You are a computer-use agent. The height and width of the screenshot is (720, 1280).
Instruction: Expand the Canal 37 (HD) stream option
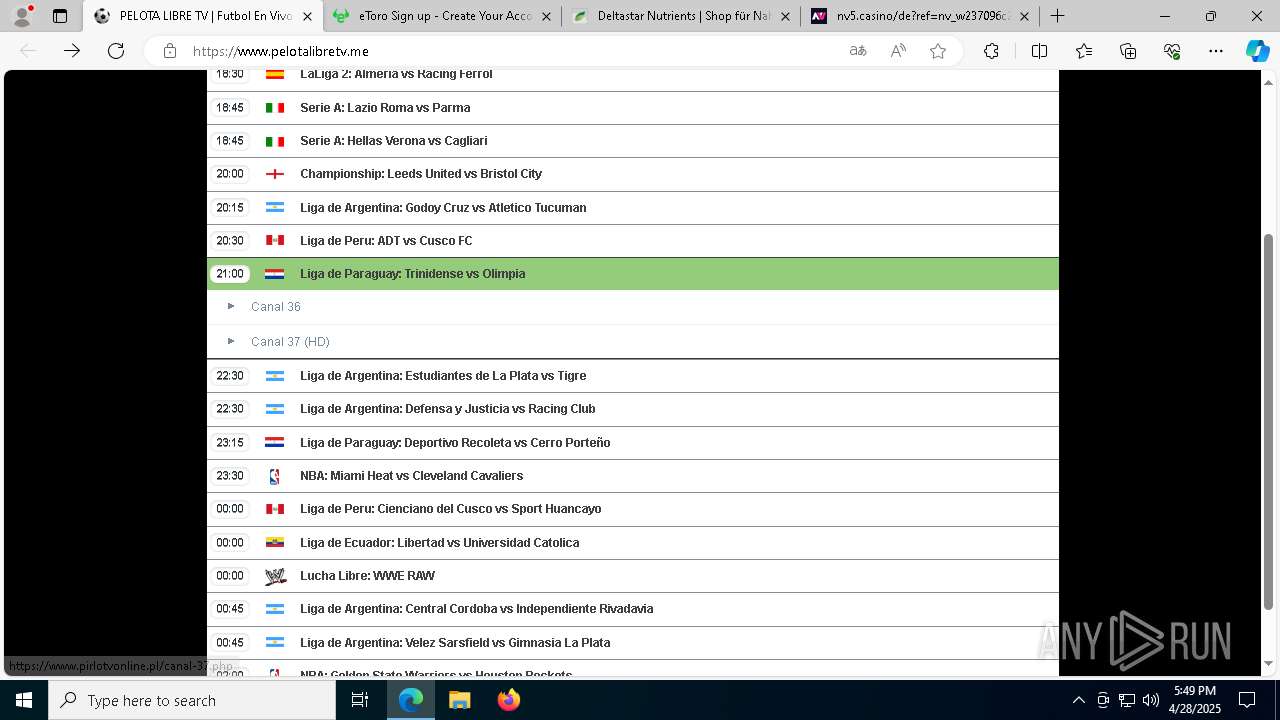pyautogui.click(x=633, y=341)
